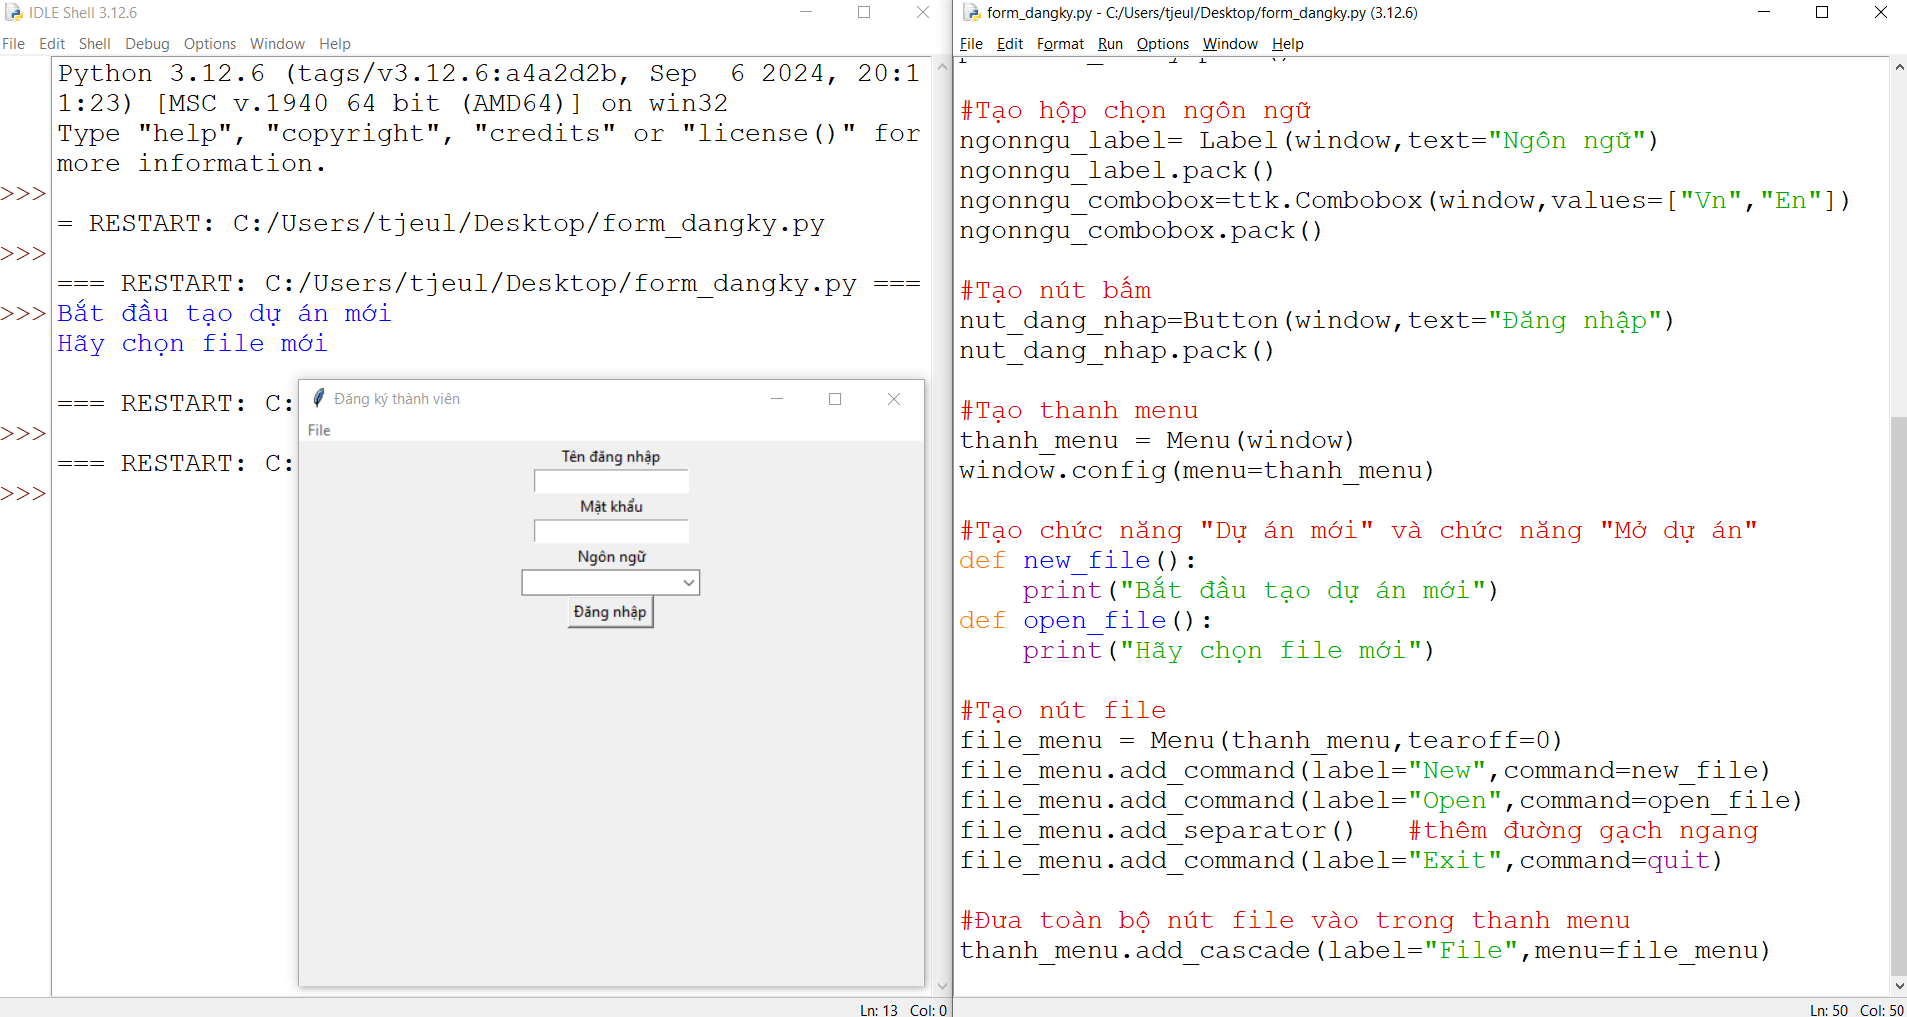Screen dimensions: 1907x1017
Task: Open the Format menu in the editor
Action: [x=1060, y=44]
